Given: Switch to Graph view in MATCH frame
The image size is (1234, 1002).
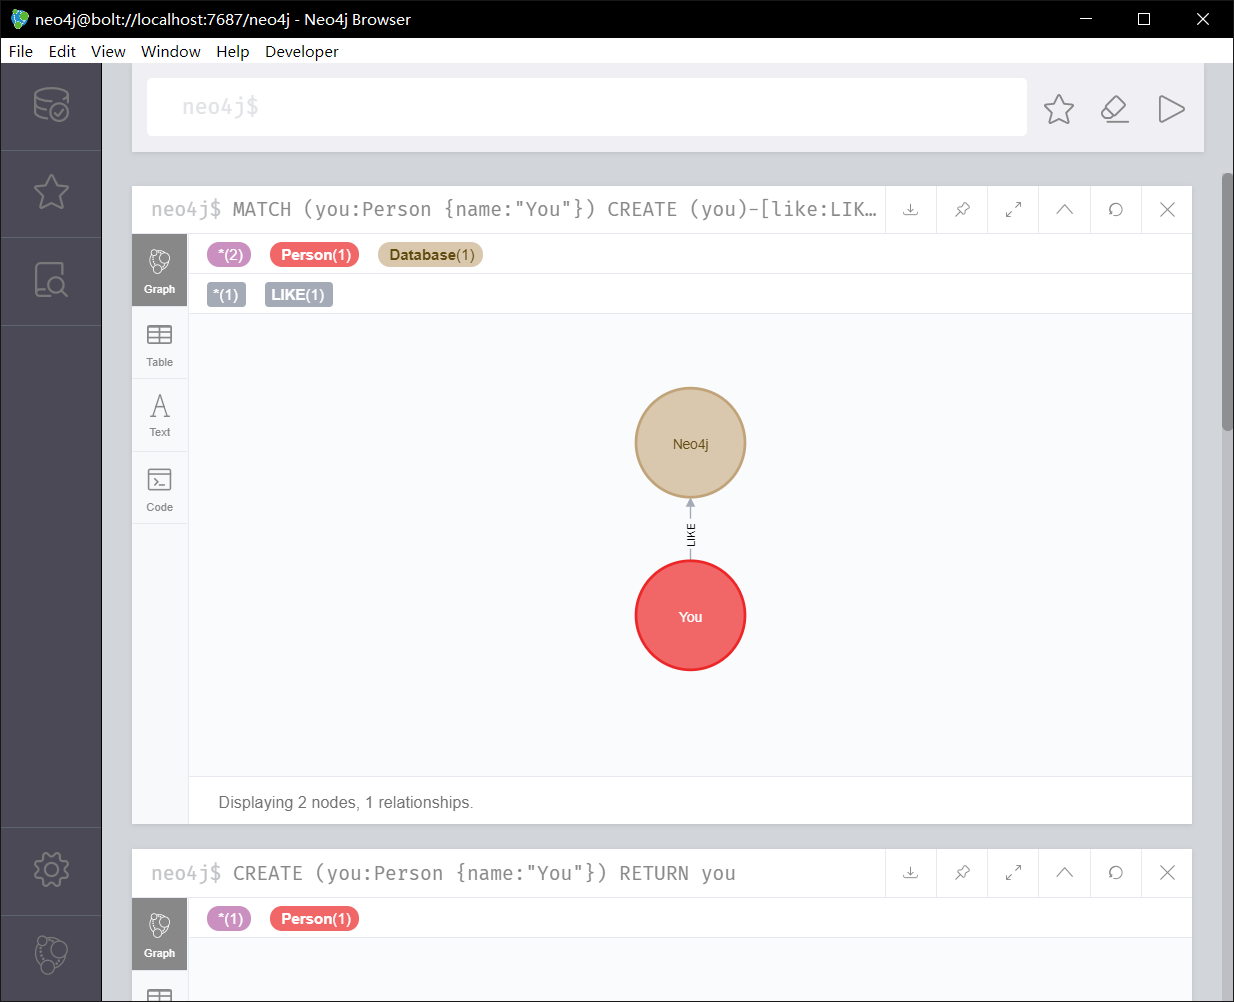Looking at the screenshot, I should pos(160,270).
